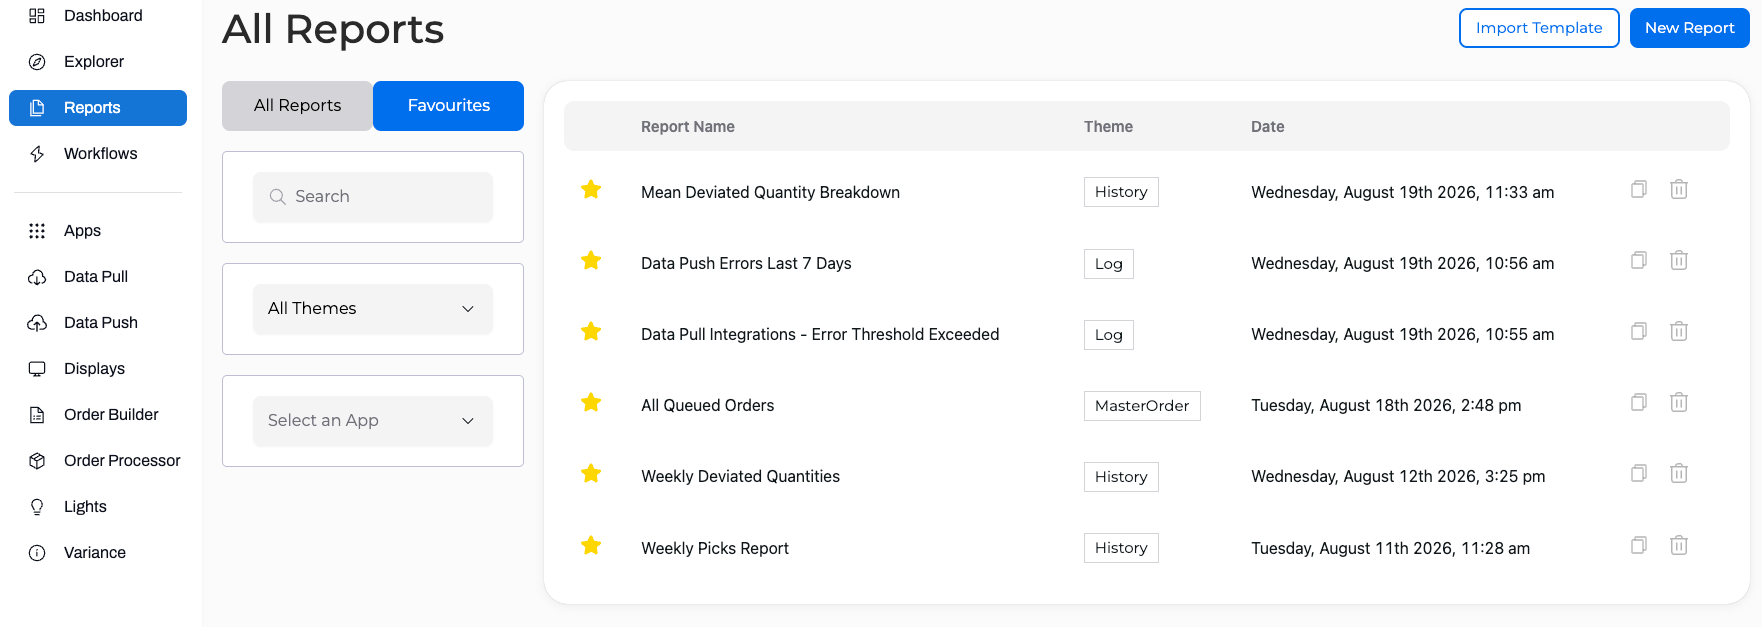Open Dashboard from sidebar menu
Screen dimensions: 1762x627
tap(98, 16)
